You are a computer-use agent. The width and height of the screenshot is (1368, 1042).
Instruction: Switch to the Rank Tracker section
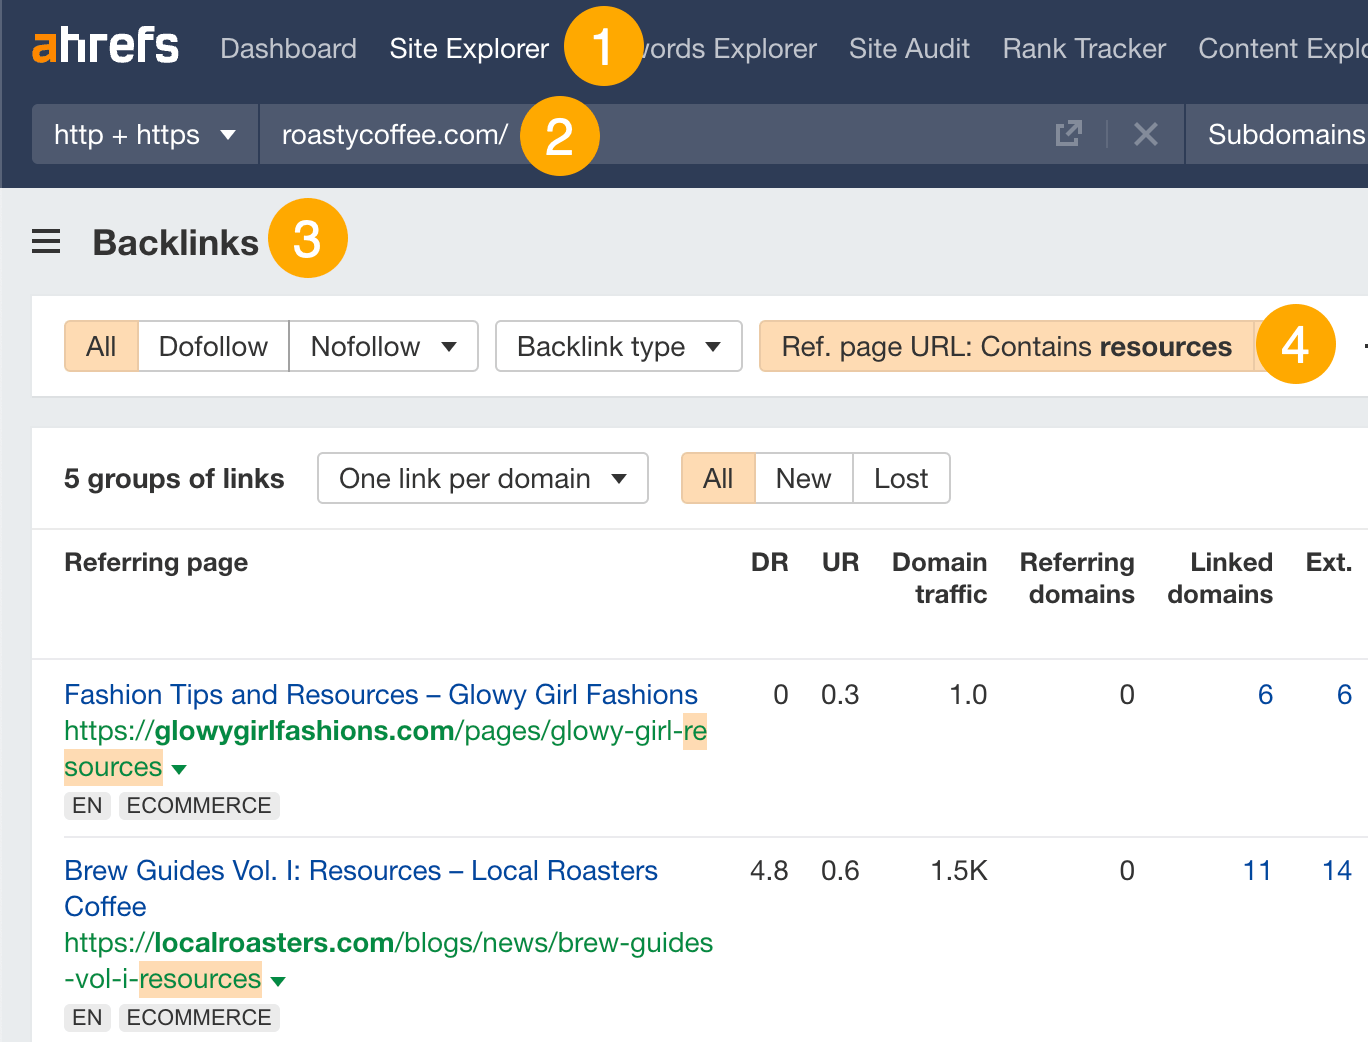(x=1083, y=48)
